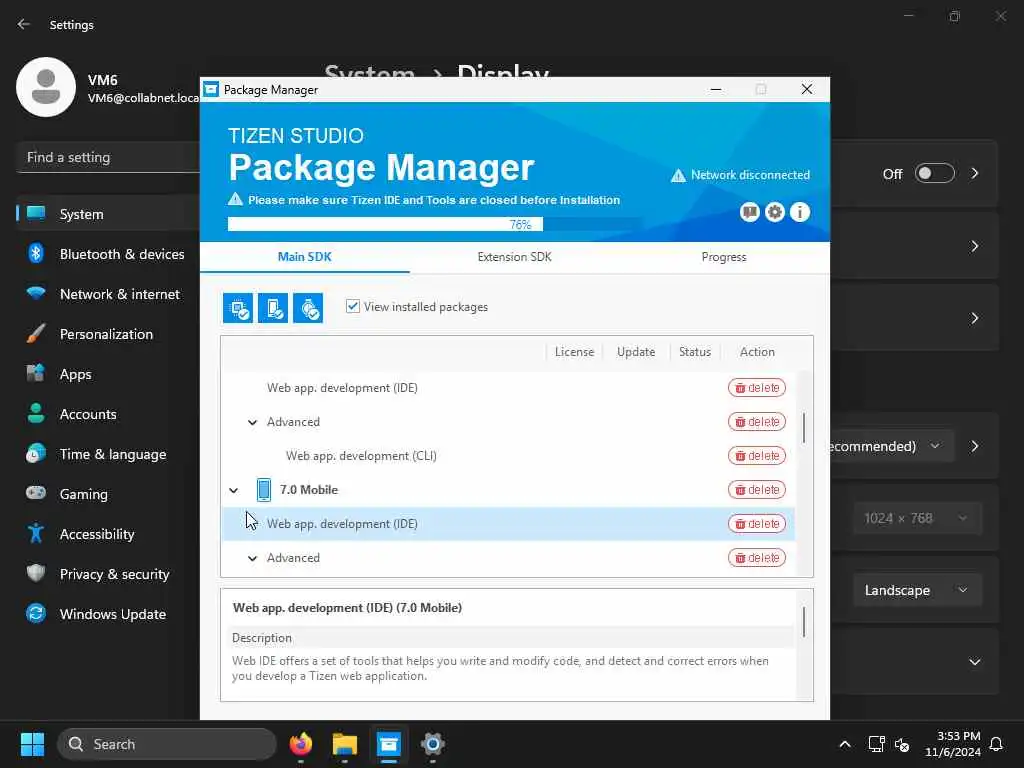The width and height of the screenshot is (1024, 768).
Task: Open Personalization in Settings sidebar
Action: (107, 334)
